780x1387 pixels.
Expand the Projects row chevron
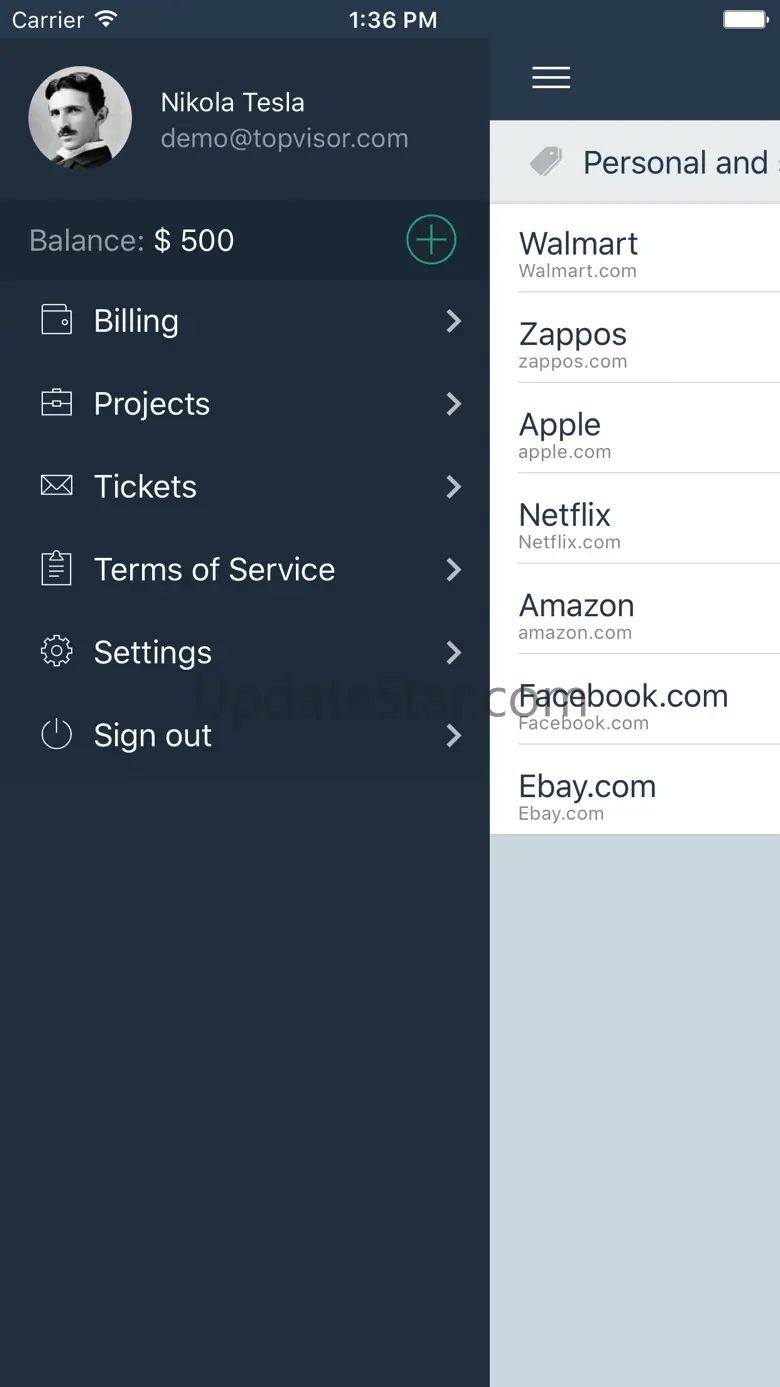454,404
